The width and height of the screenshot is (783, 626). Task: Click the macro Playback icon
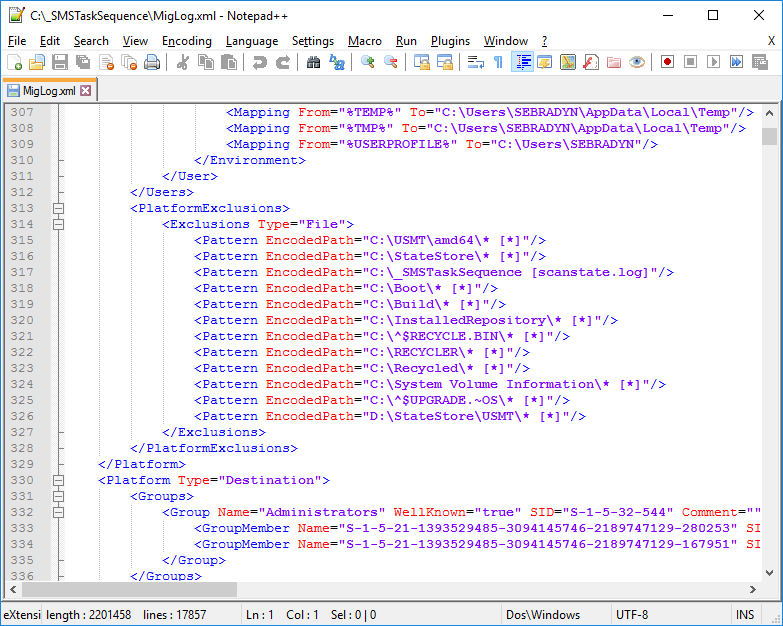click(714, 62)
